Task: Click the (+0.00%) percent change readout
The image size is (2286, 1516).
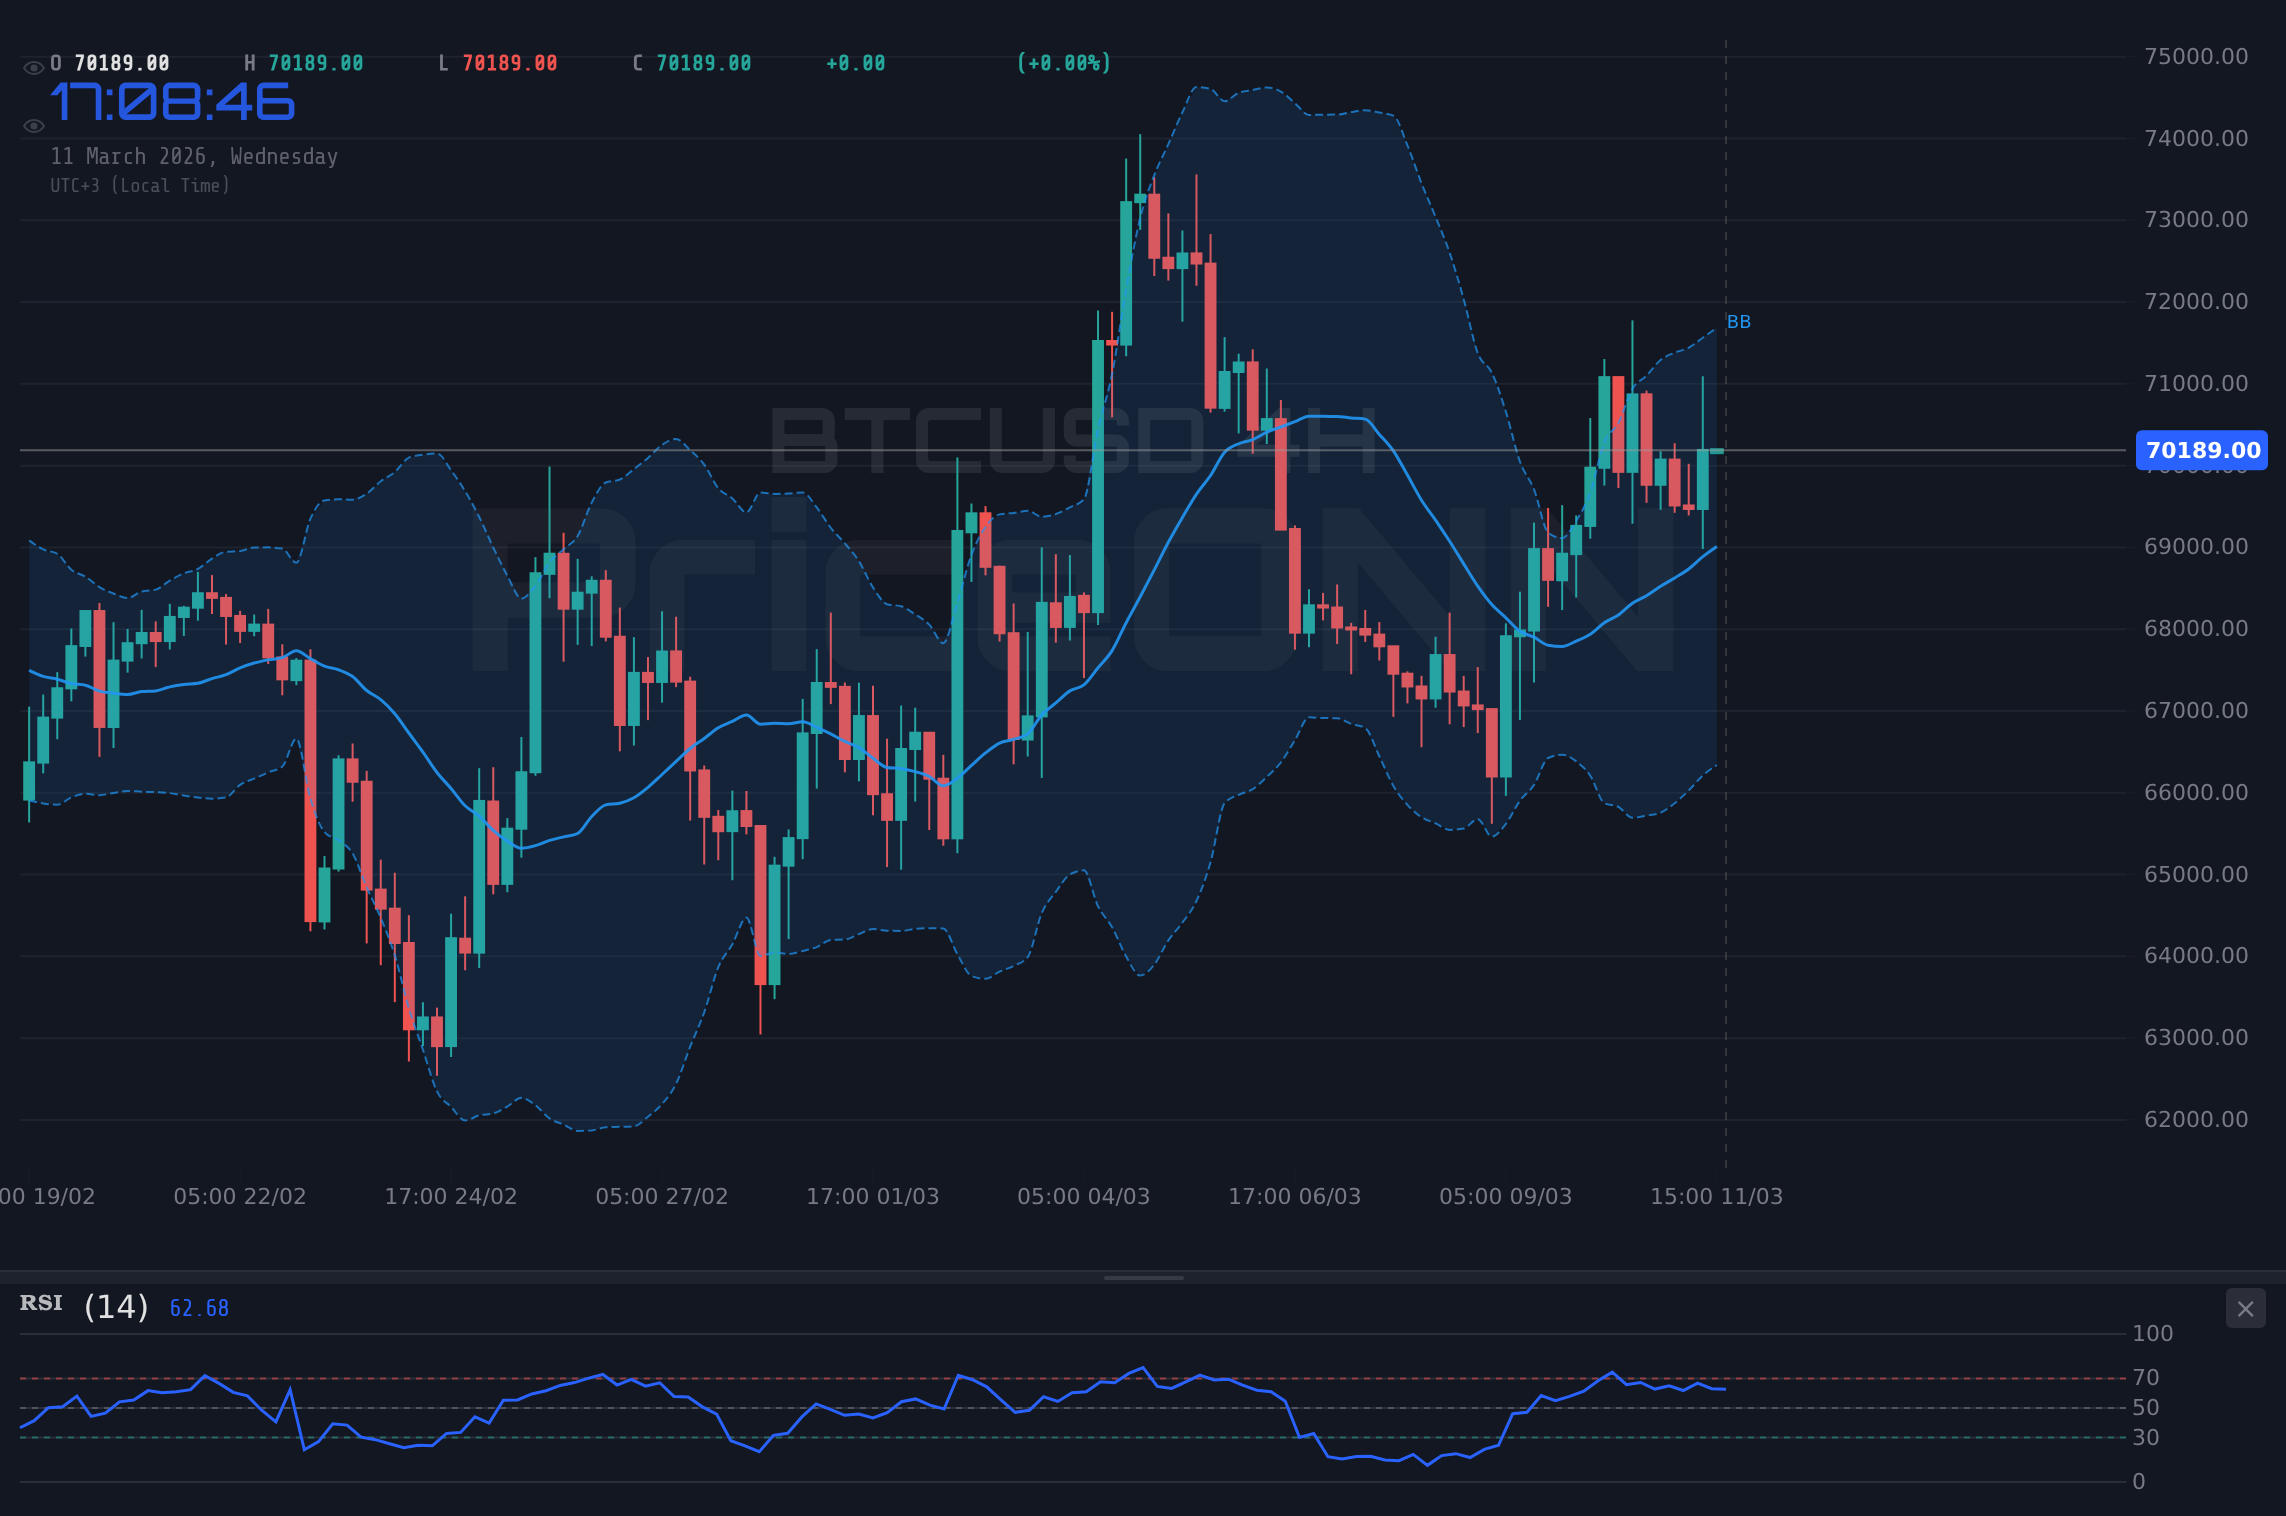Action: coord(1063,62)
